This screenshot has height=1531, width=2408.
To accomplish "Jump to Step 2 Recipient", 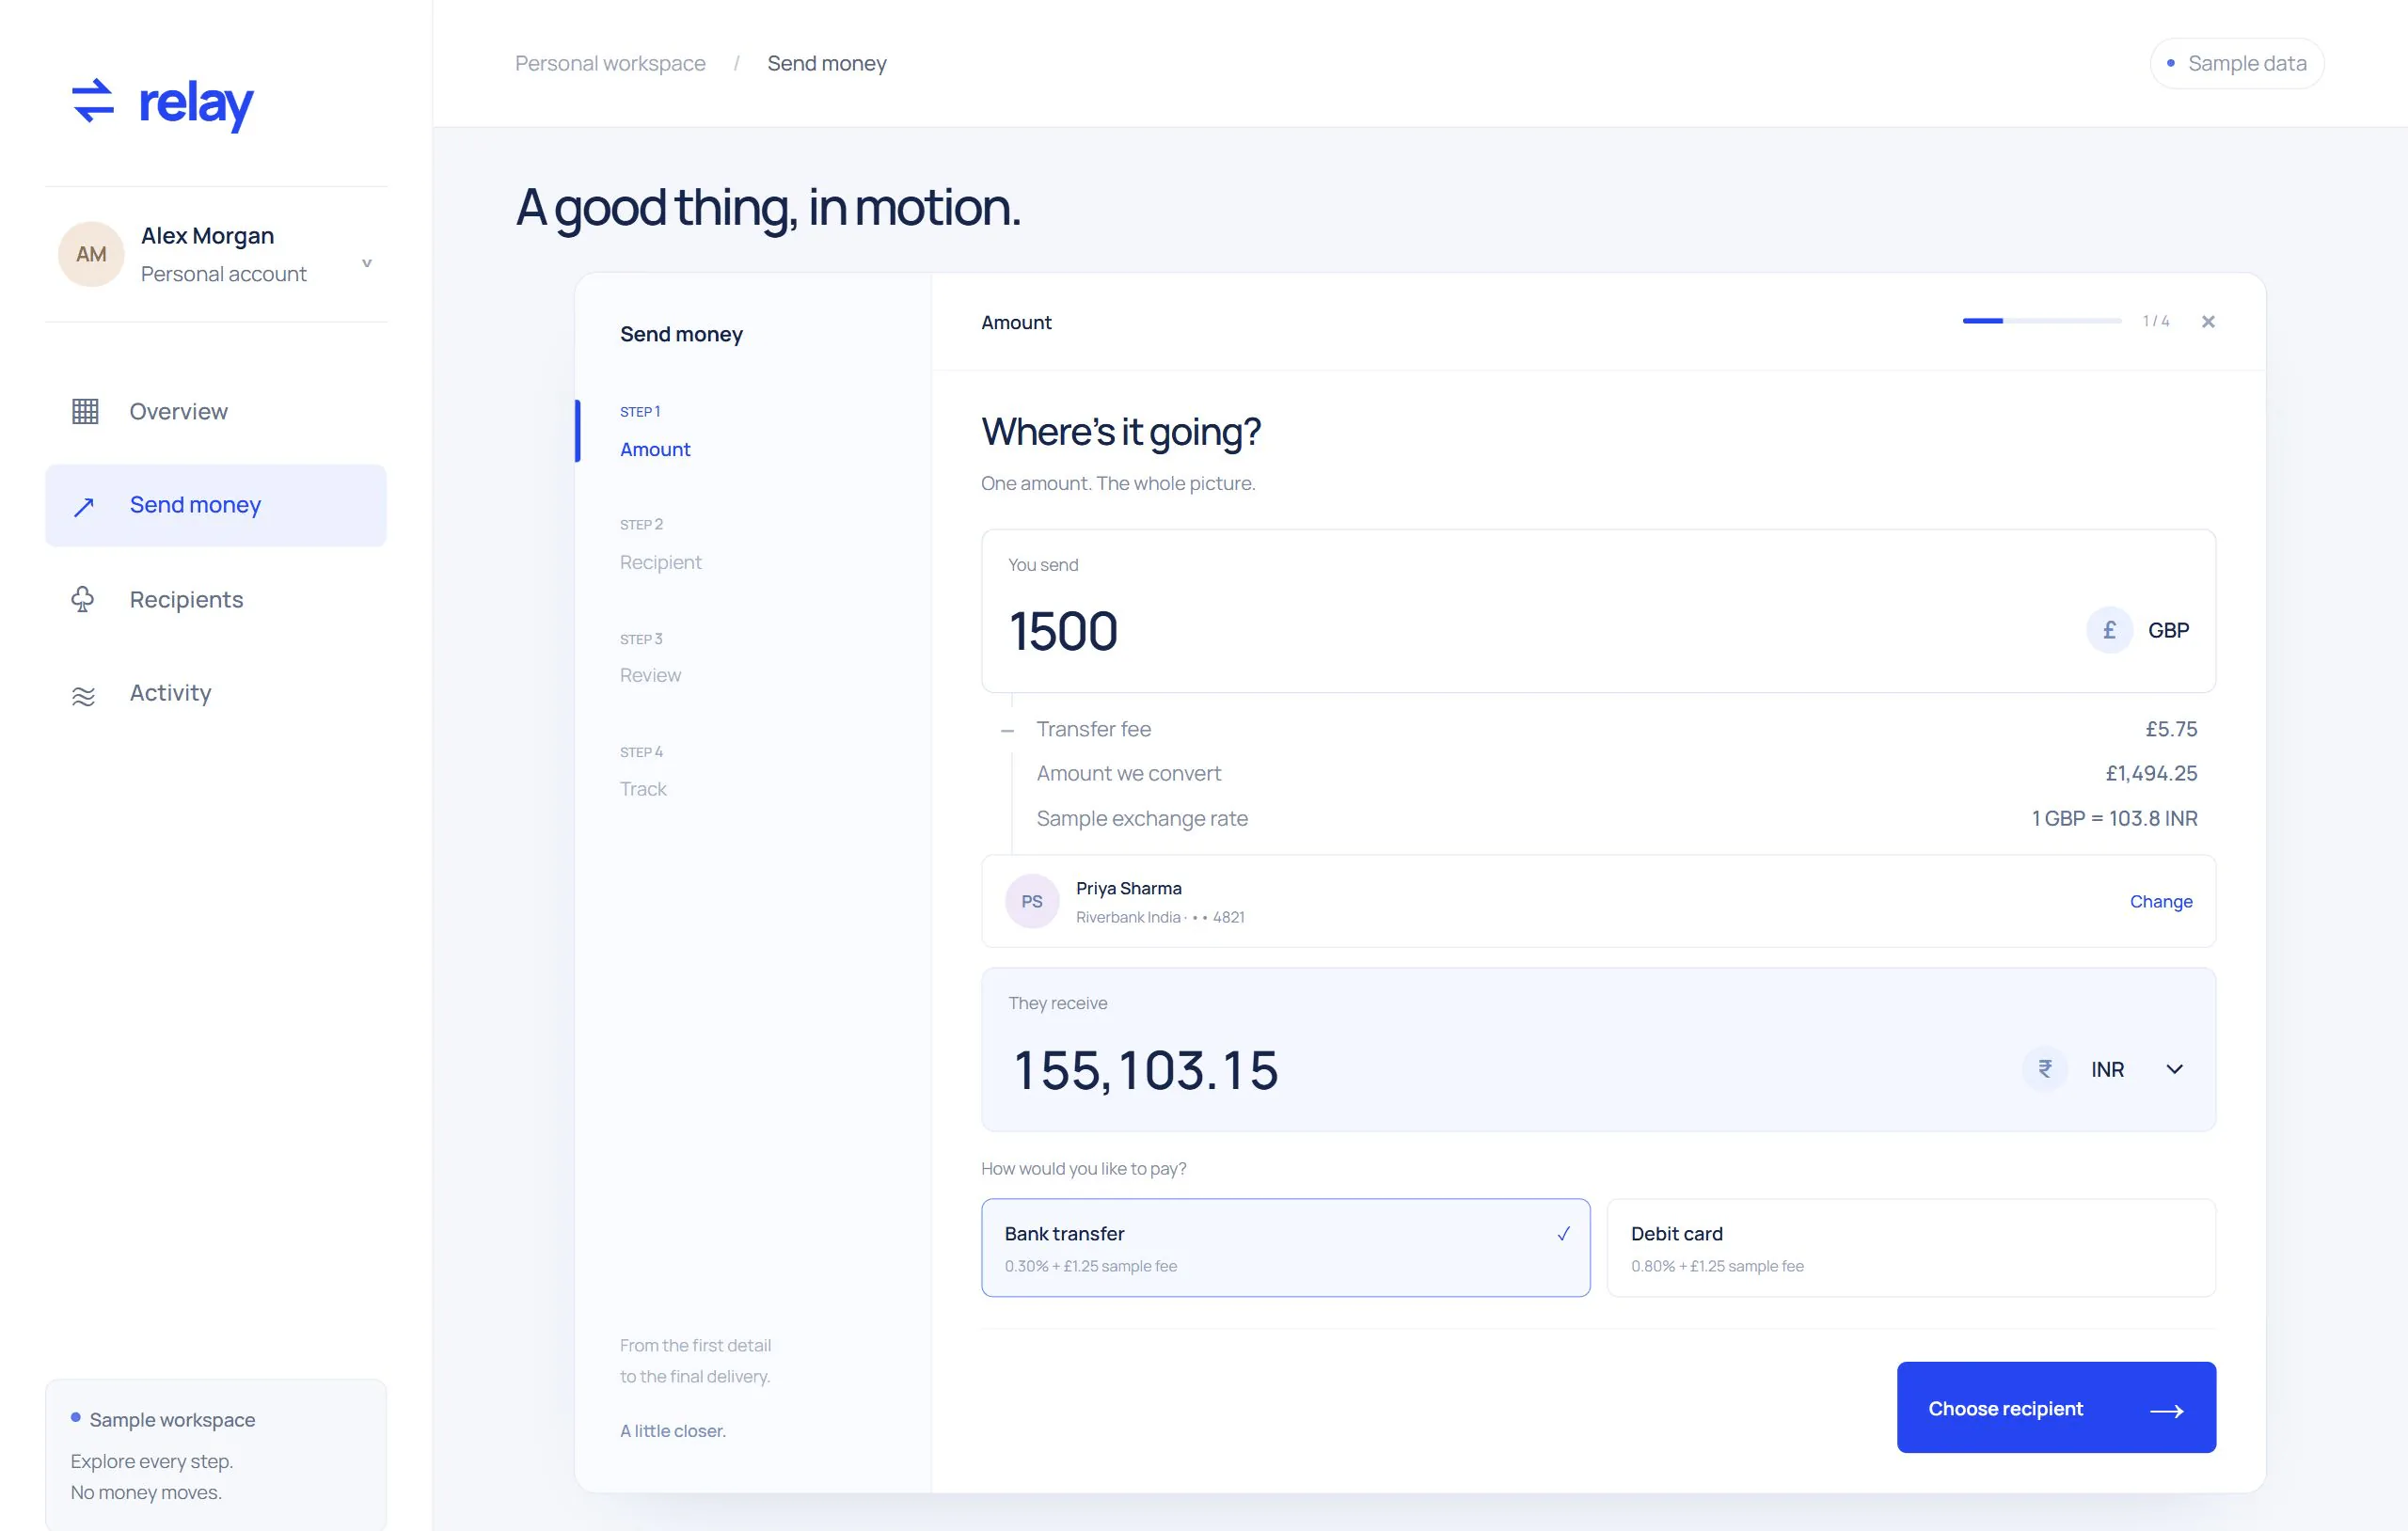I will coord(661,545).
